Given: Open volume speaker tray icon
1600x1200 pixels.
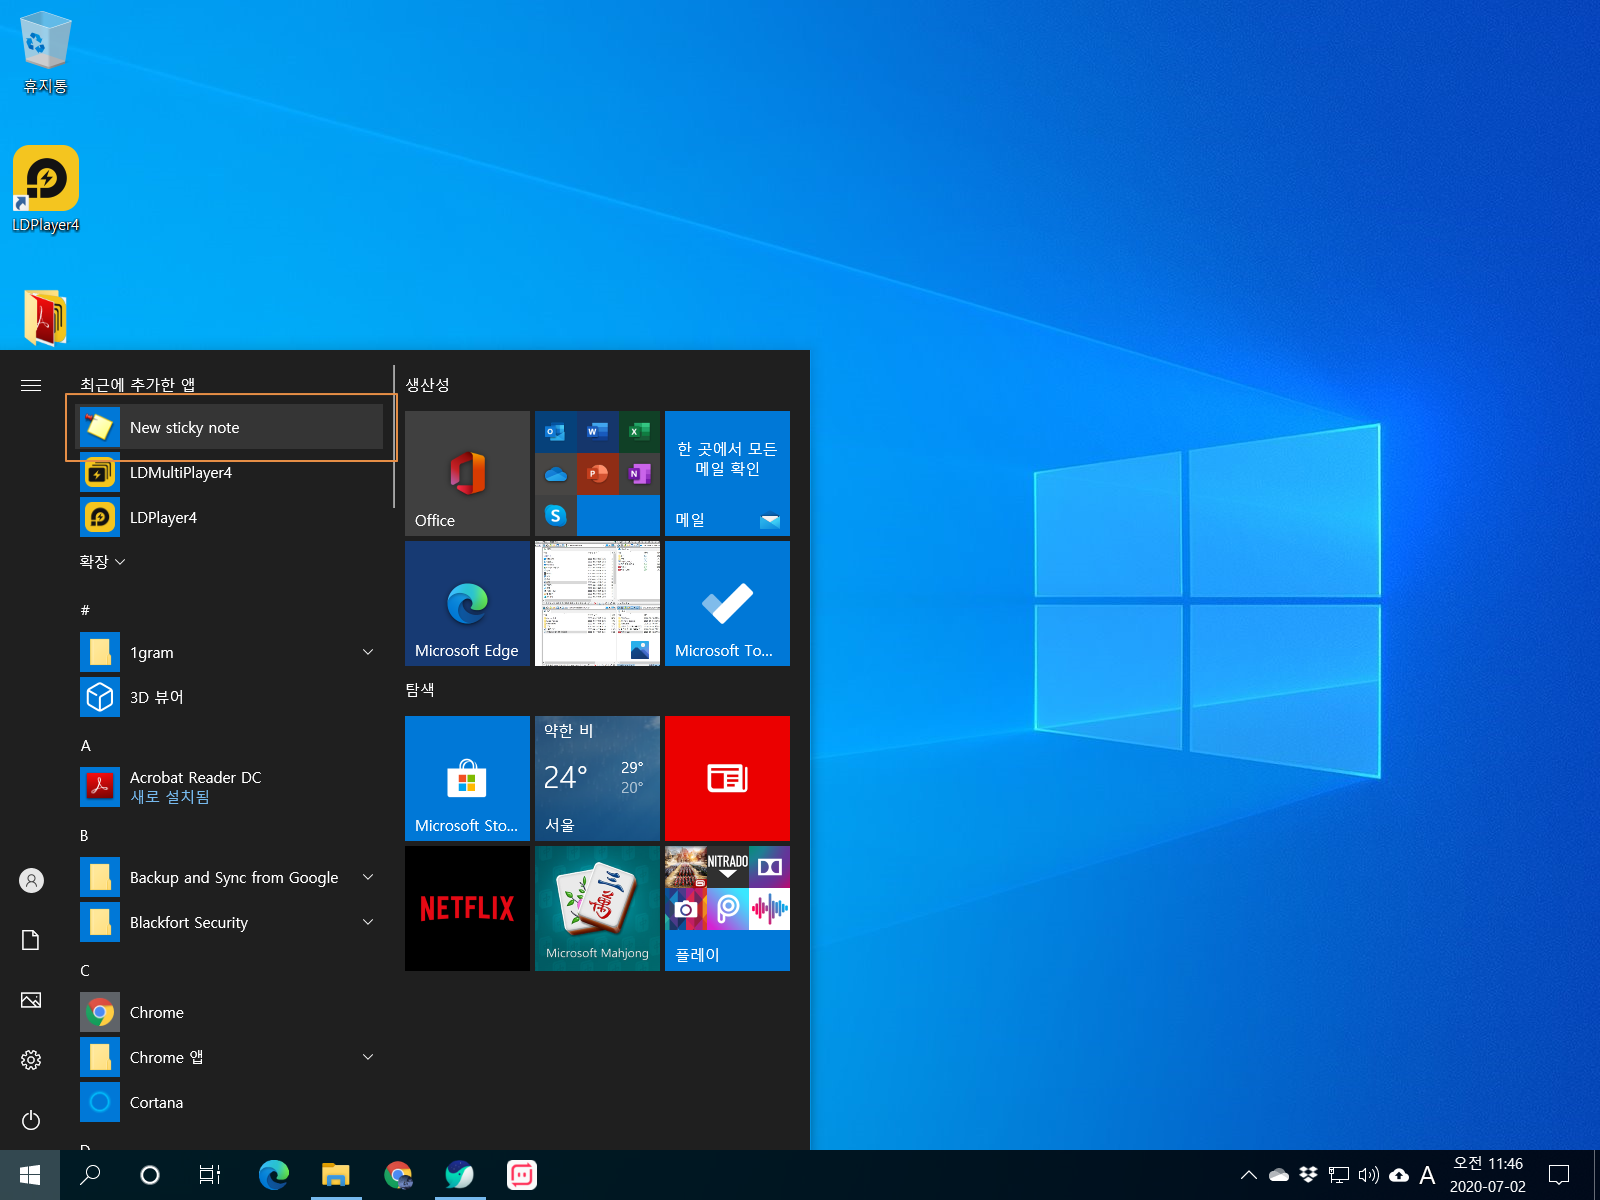Looking at the screenshot, I should [x=1369, y=1175].
